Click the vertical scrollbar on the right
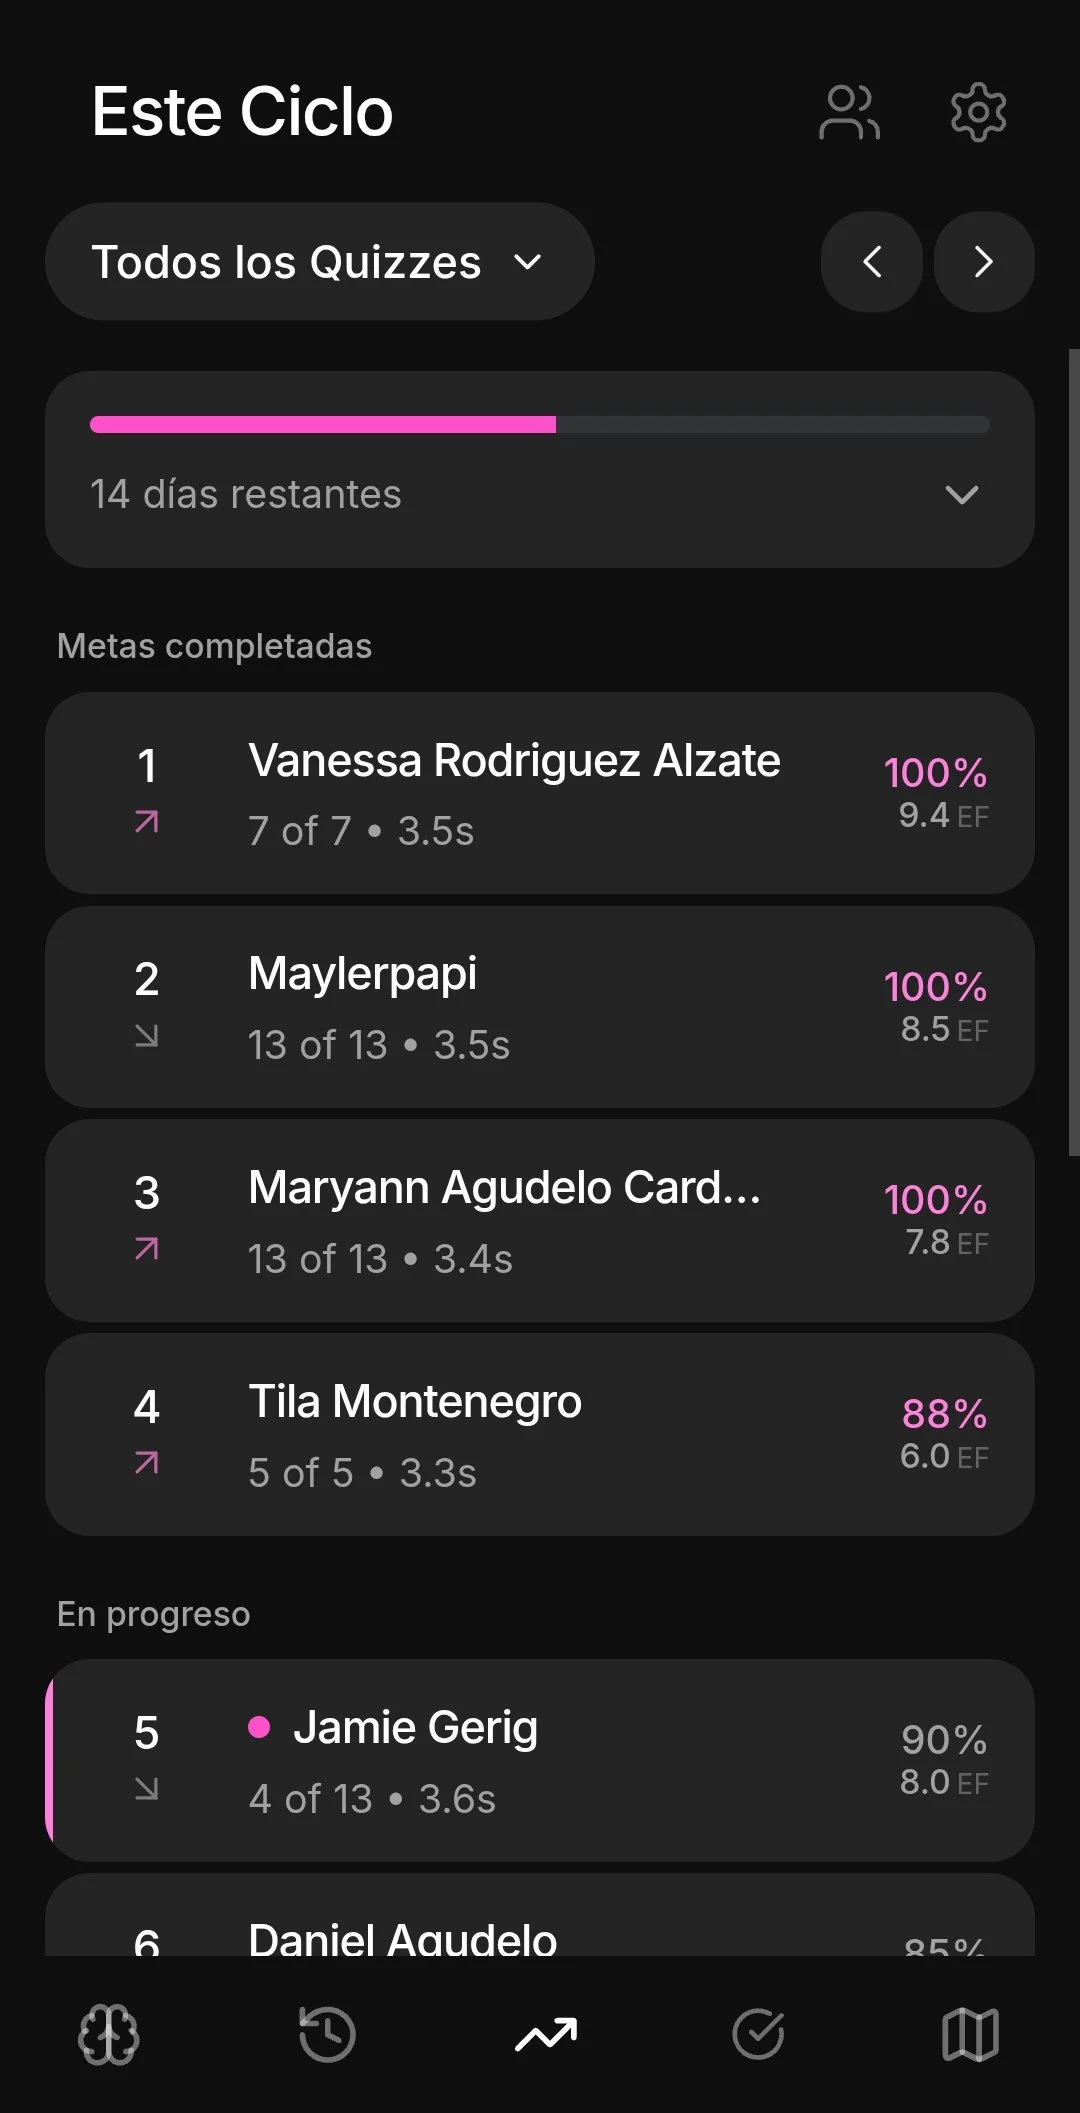Viewport: 1080px width, 2113px height. coord(1074,752)
